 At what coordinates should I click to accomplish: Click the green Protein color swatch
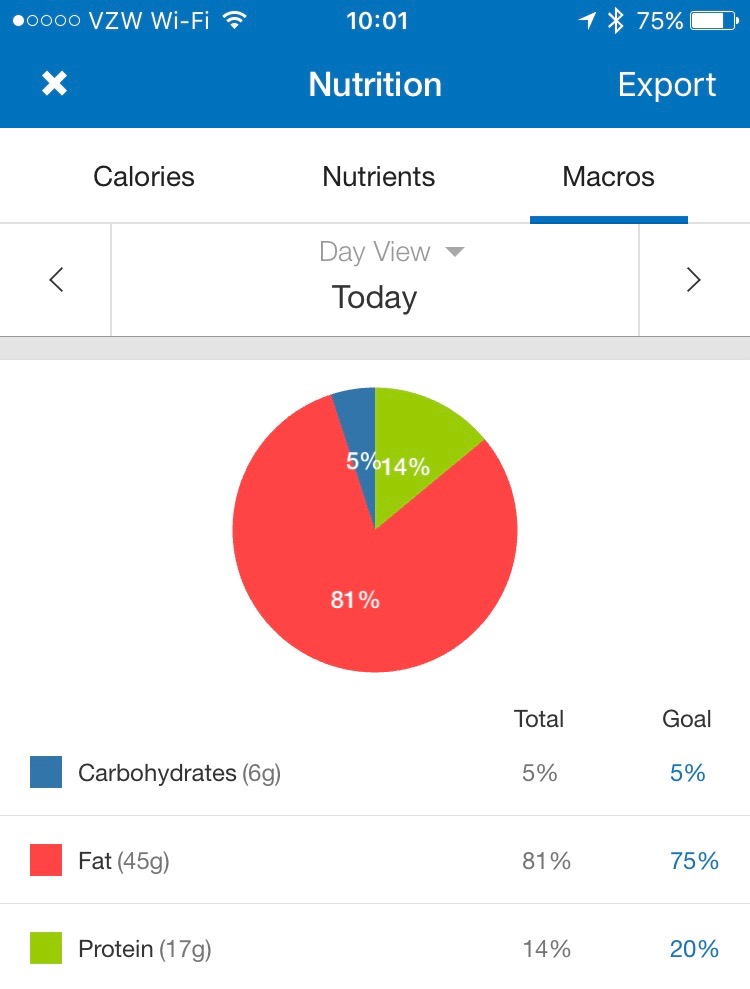pyautogui.click(x=46, y=948)
